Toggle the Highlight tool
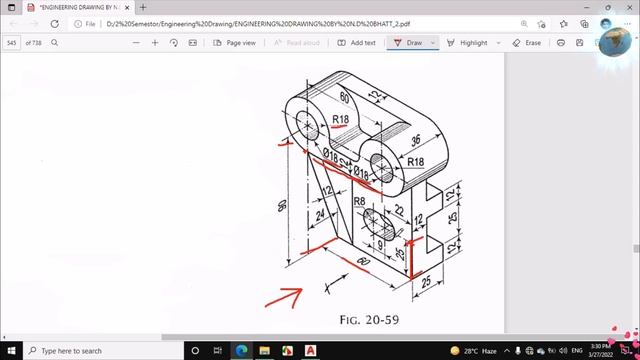The image size is (640, 360). point(467,42)
